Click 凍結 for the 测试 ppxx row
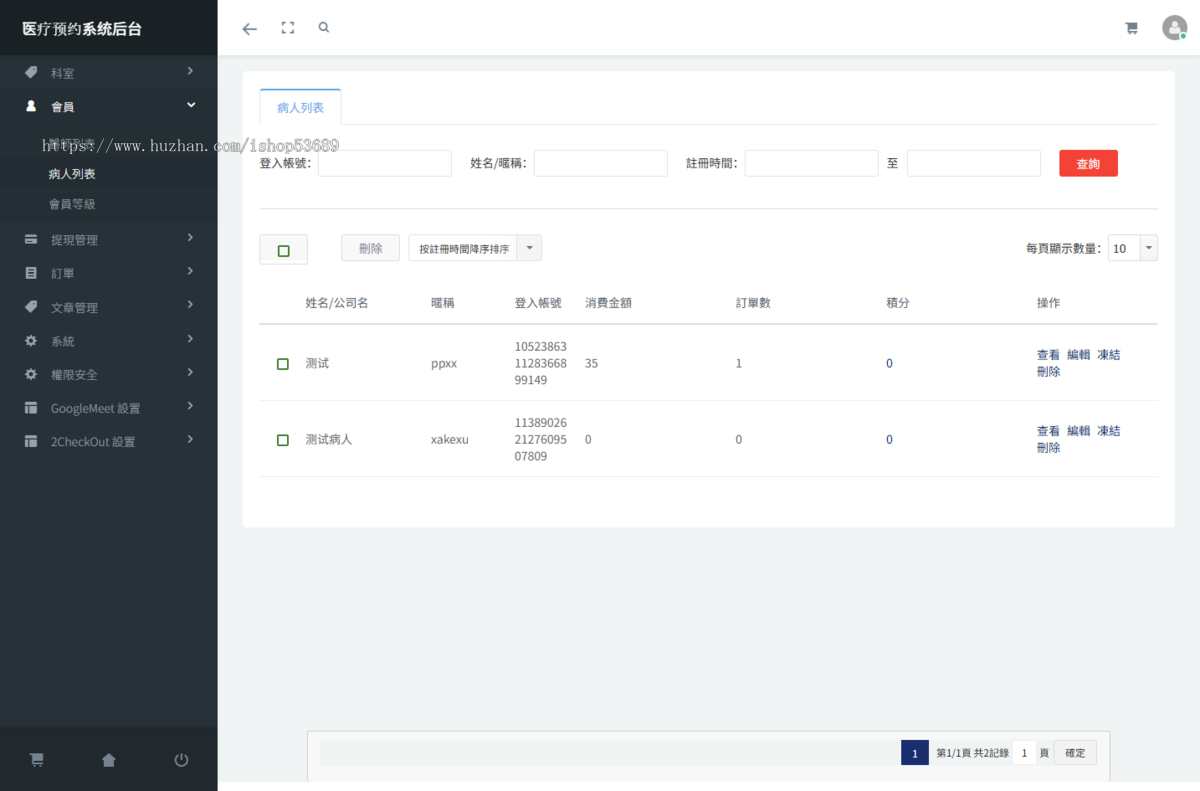The width and height of the screenshot is (1200, 791). click(x=1108, y=355)
